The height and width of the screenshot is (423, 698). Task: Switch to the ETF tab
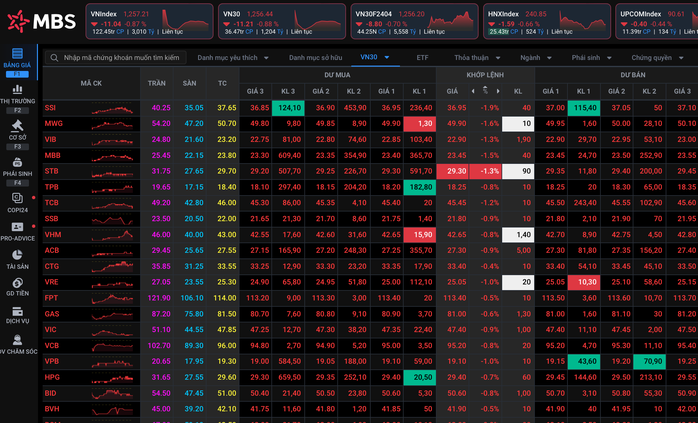(x=422, y=57)
